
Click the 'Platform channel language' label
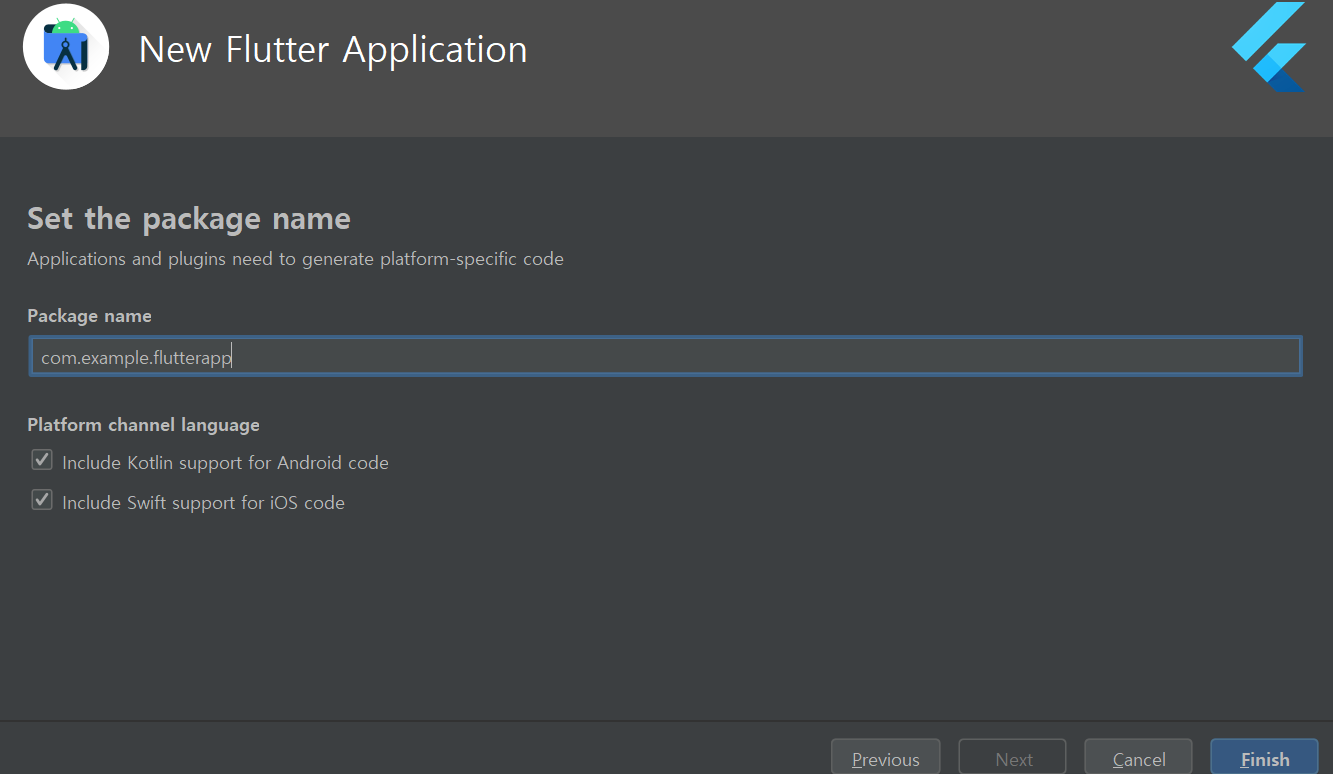143,425
